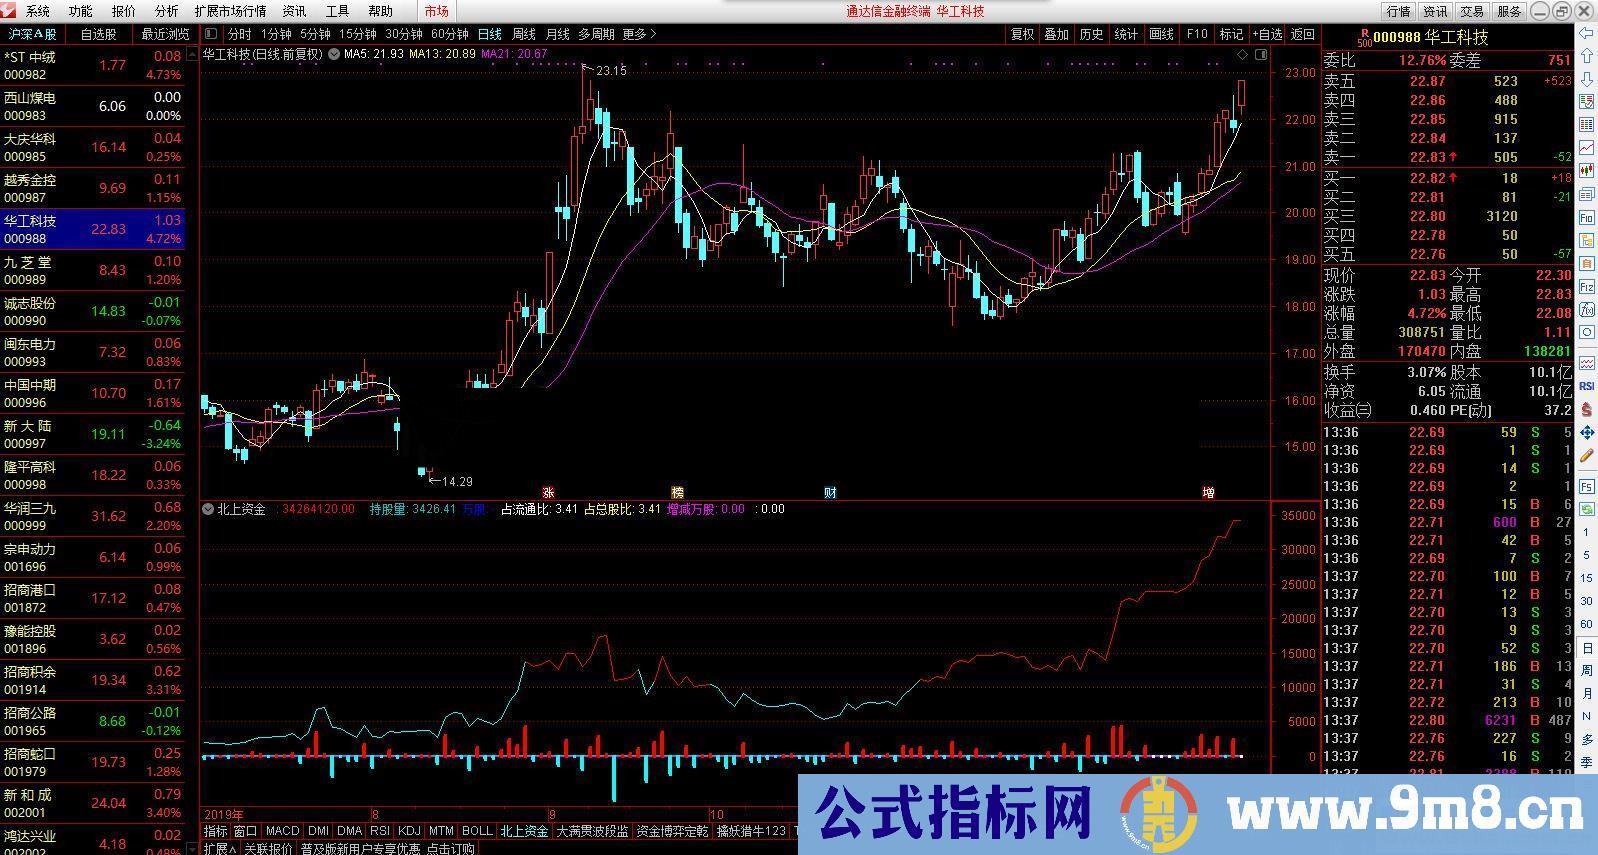Click the 市场 button in menu bar

click(x=436, y=11)
